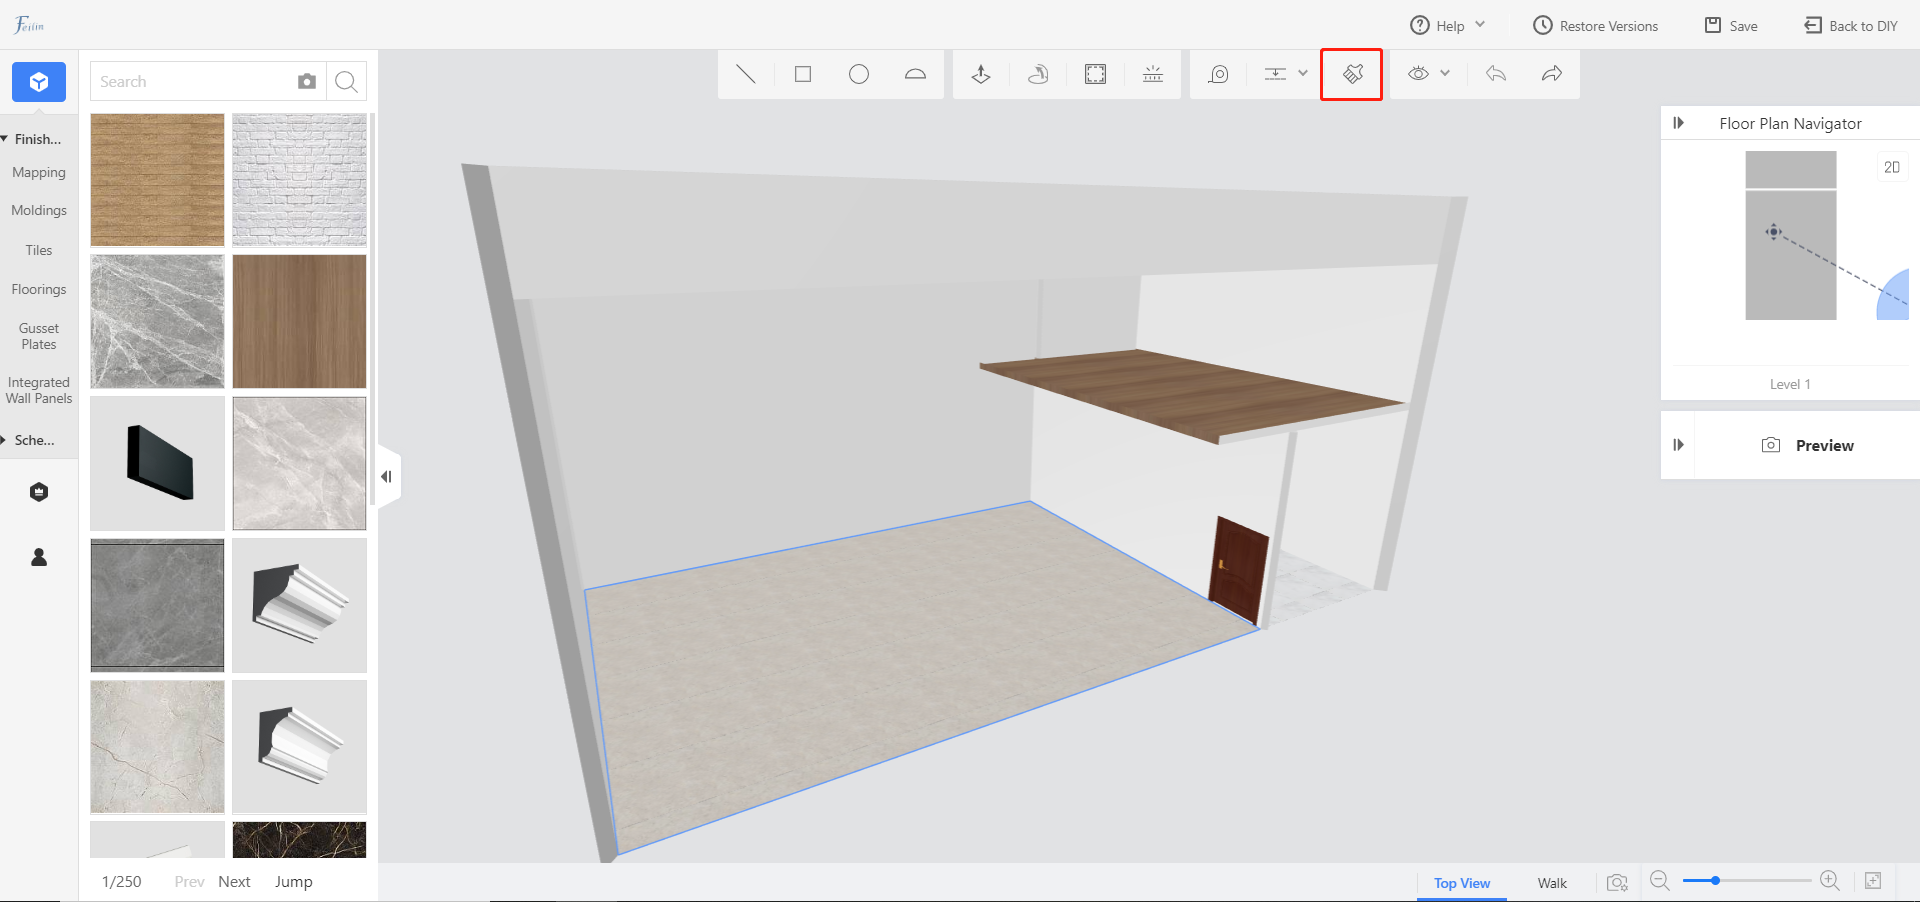Open the Preview render button
Screen dimensions: 1920x902
[x=1808, y=445]
